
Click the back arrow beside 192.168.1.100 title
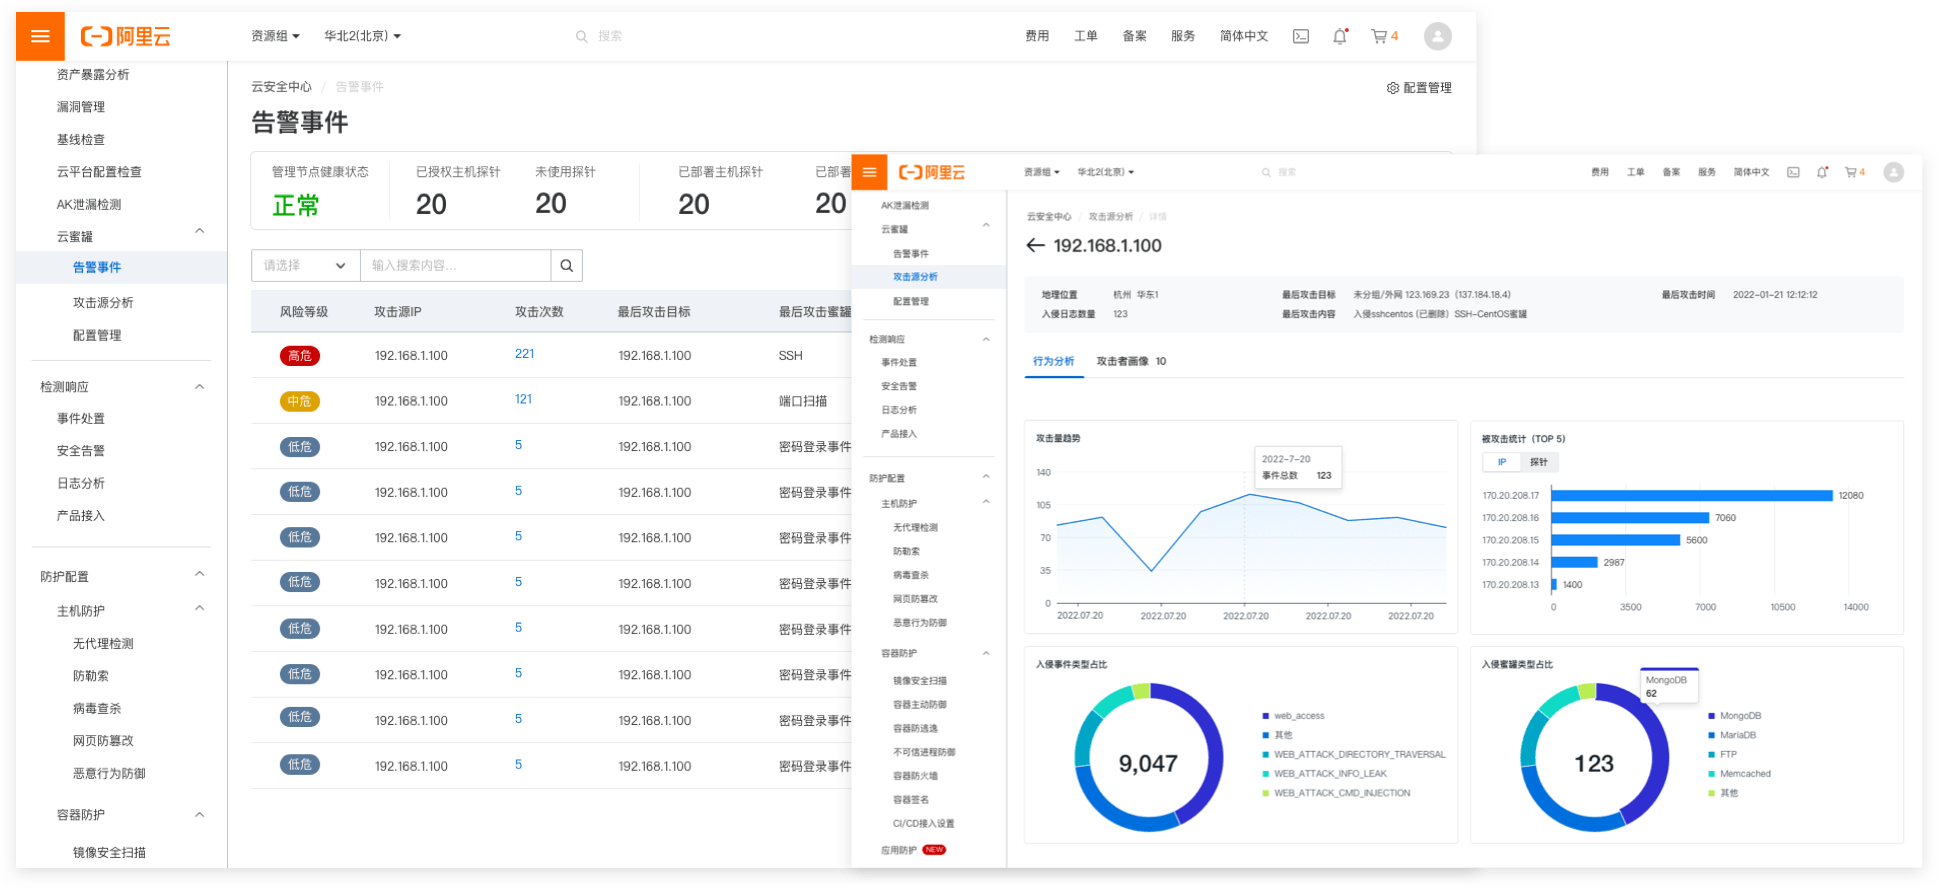1035,246
